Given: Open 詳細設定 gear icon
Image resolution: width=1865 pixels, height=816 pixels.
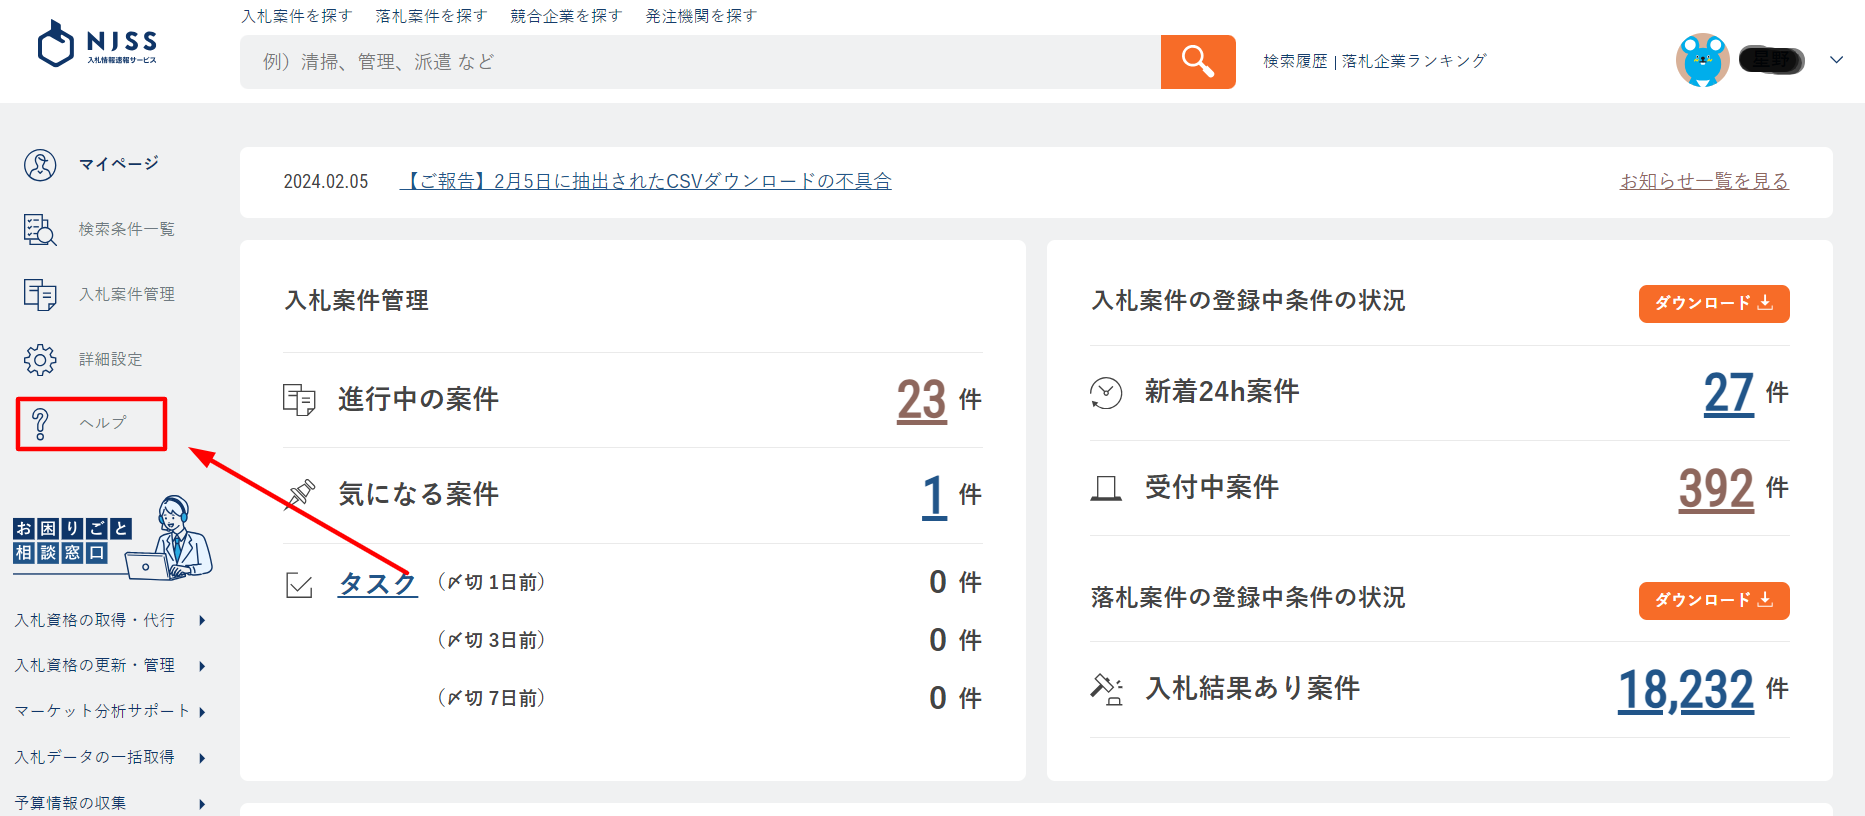Looking at the screenshot, I should tap(40, 360).
